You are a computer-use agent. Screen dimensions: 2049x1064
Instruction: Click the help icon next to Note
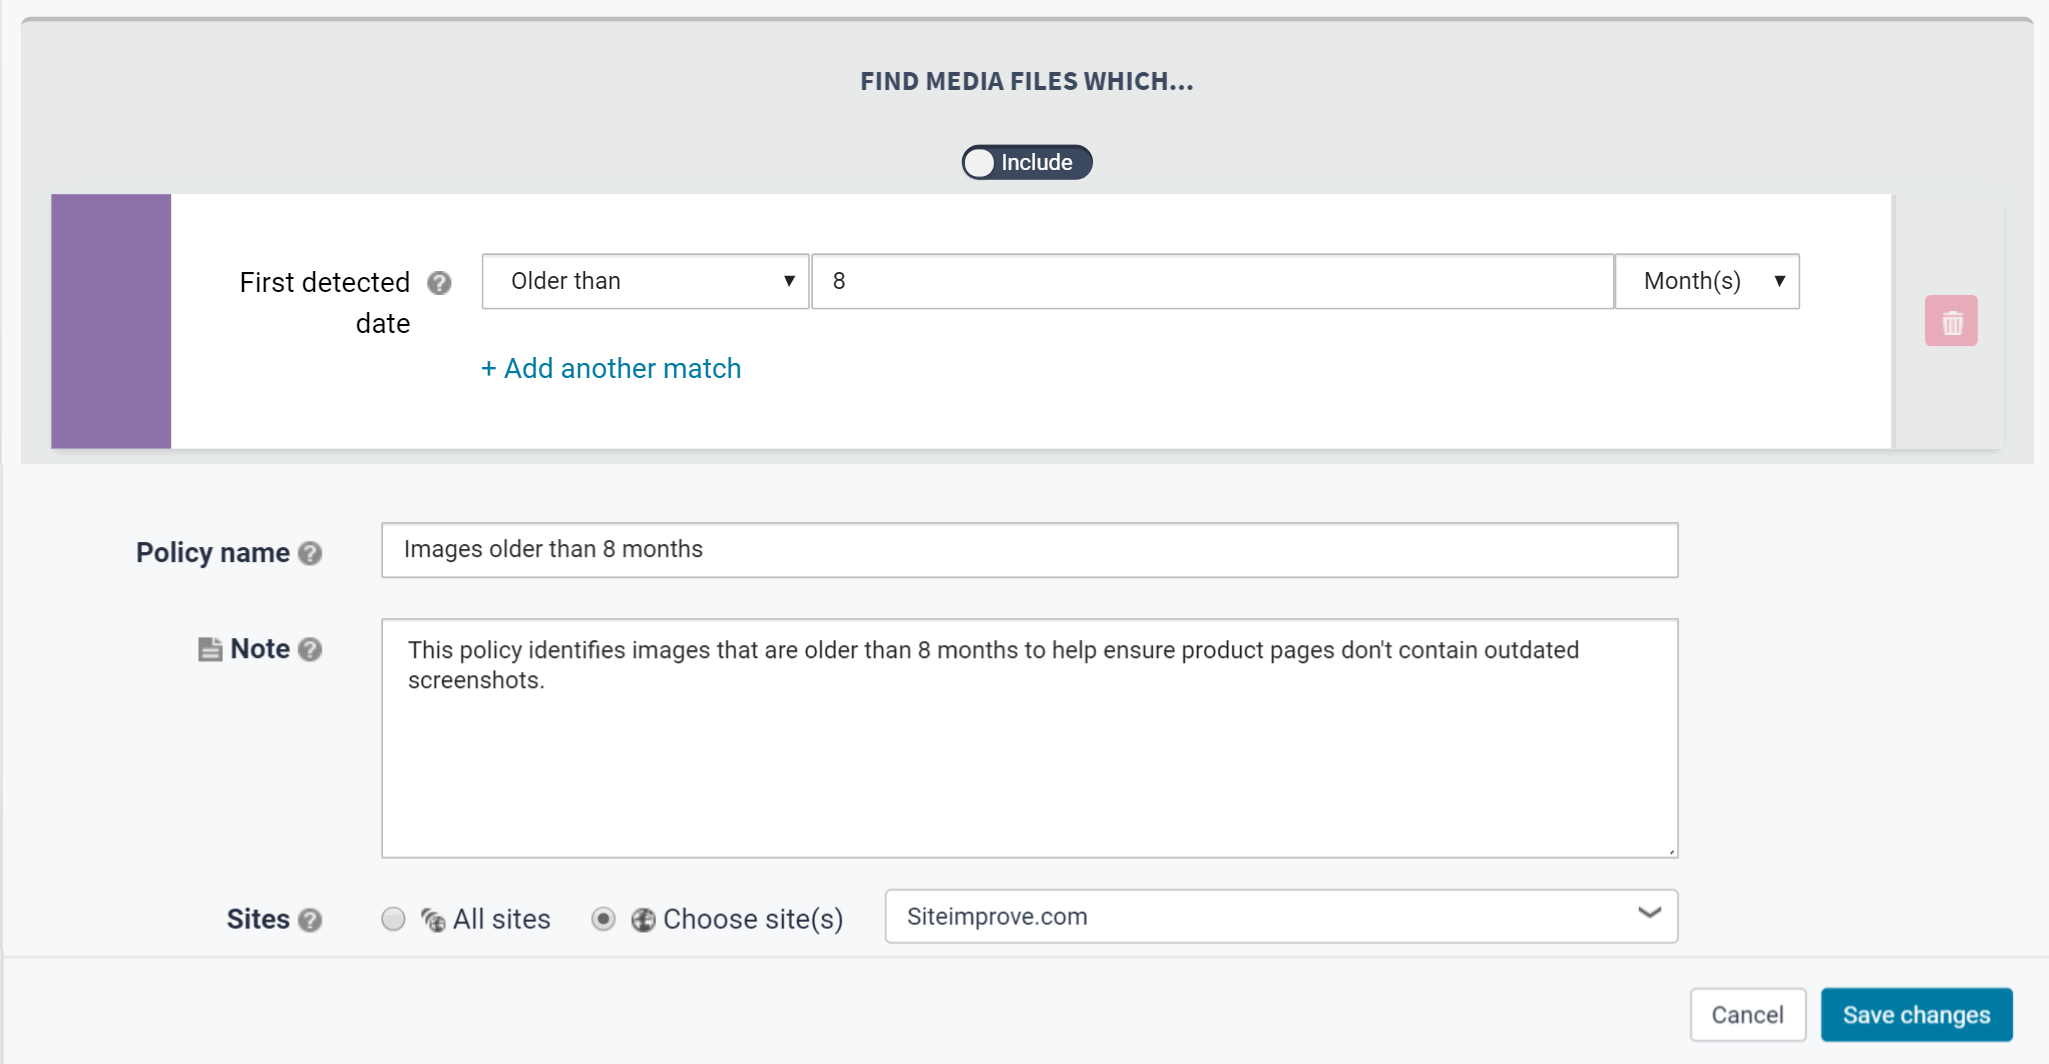point(310,649)
